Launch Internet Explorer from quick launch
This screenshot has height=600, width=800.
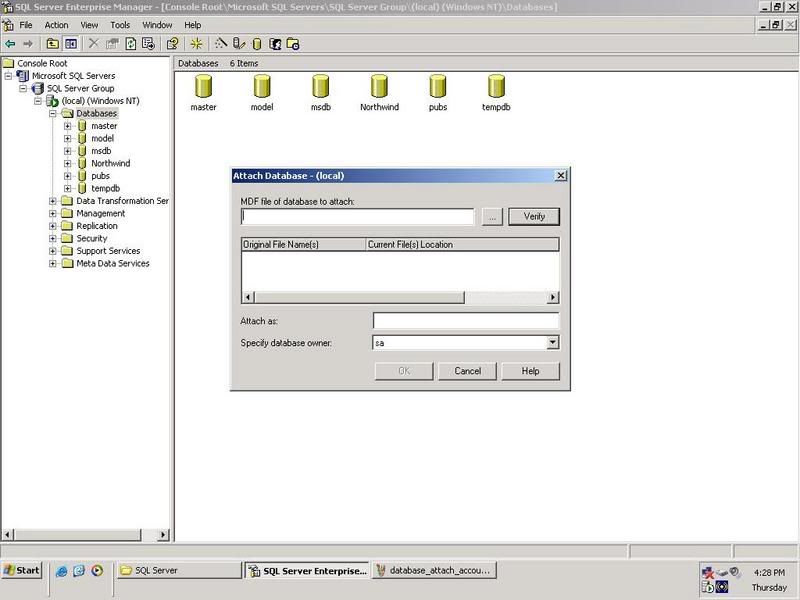62,571
